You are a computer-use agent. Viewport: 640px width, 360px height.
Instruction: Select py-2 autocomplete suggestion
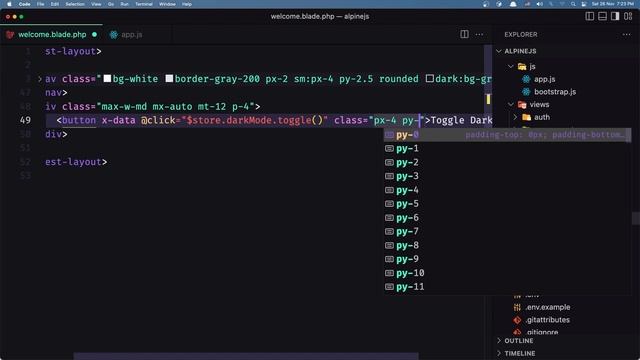pyautogui.click(x=507, y=162)
